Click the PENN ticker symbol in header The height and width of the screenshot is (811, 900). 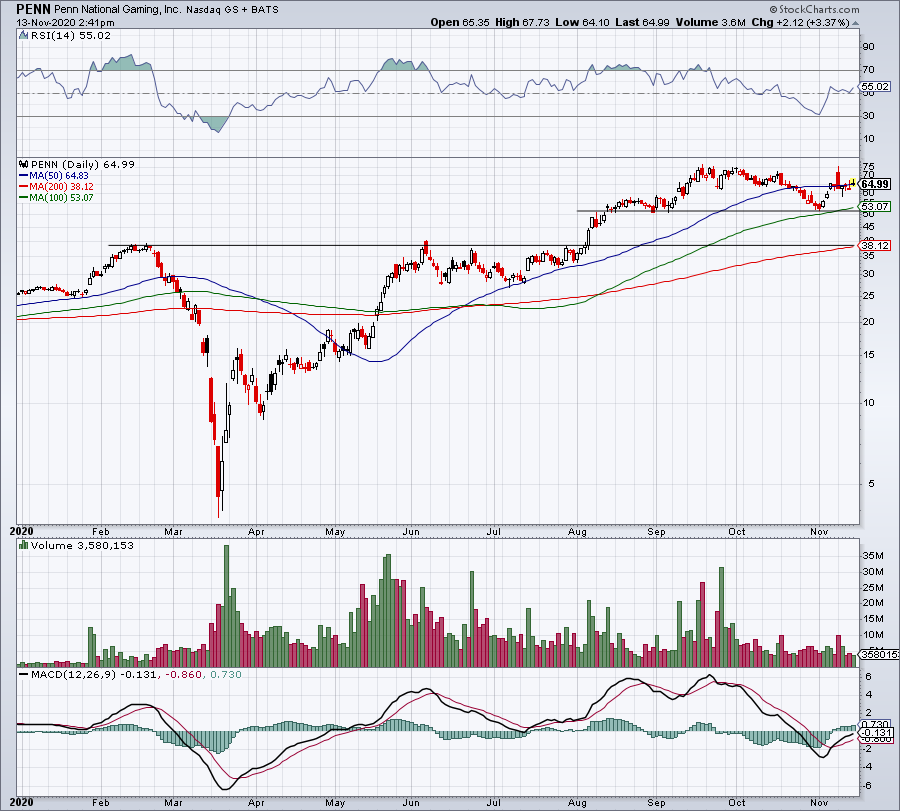click(33, 9)
